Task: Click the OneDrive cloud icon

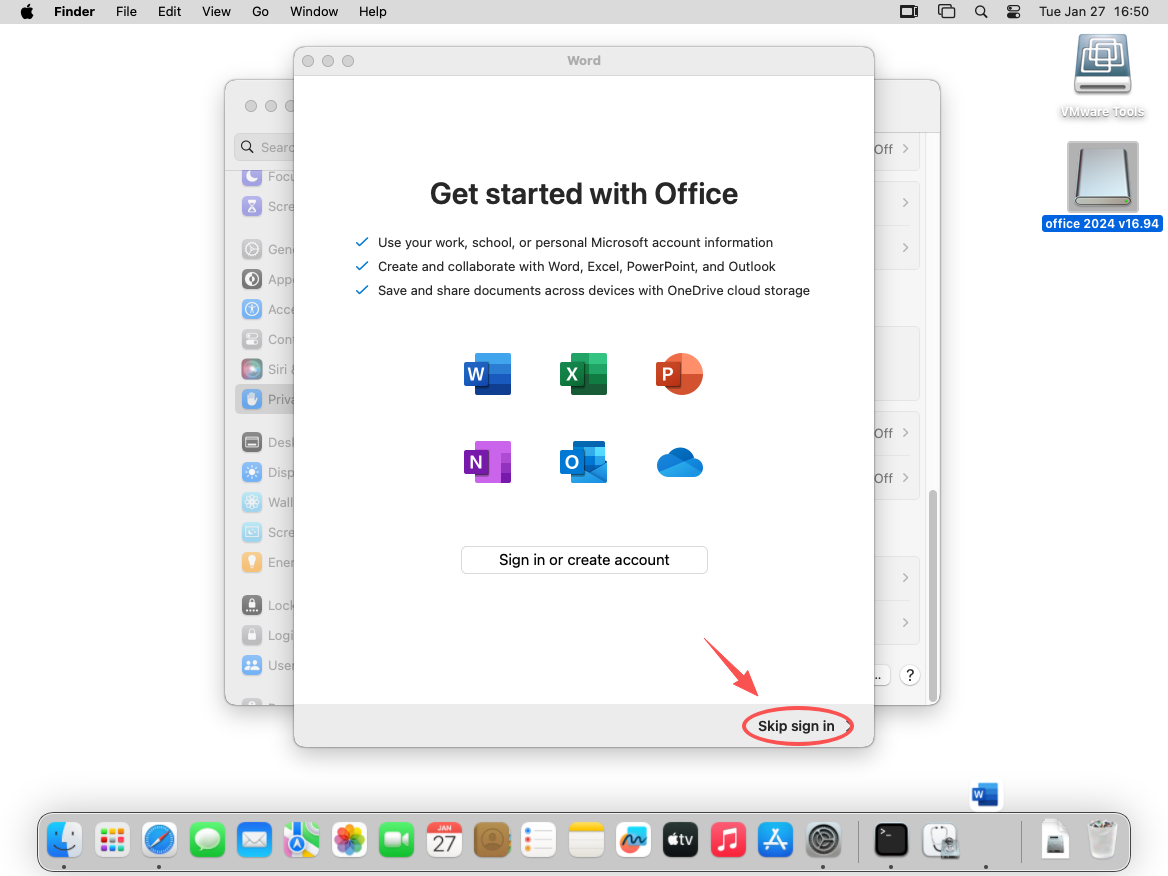Action: 679,463
